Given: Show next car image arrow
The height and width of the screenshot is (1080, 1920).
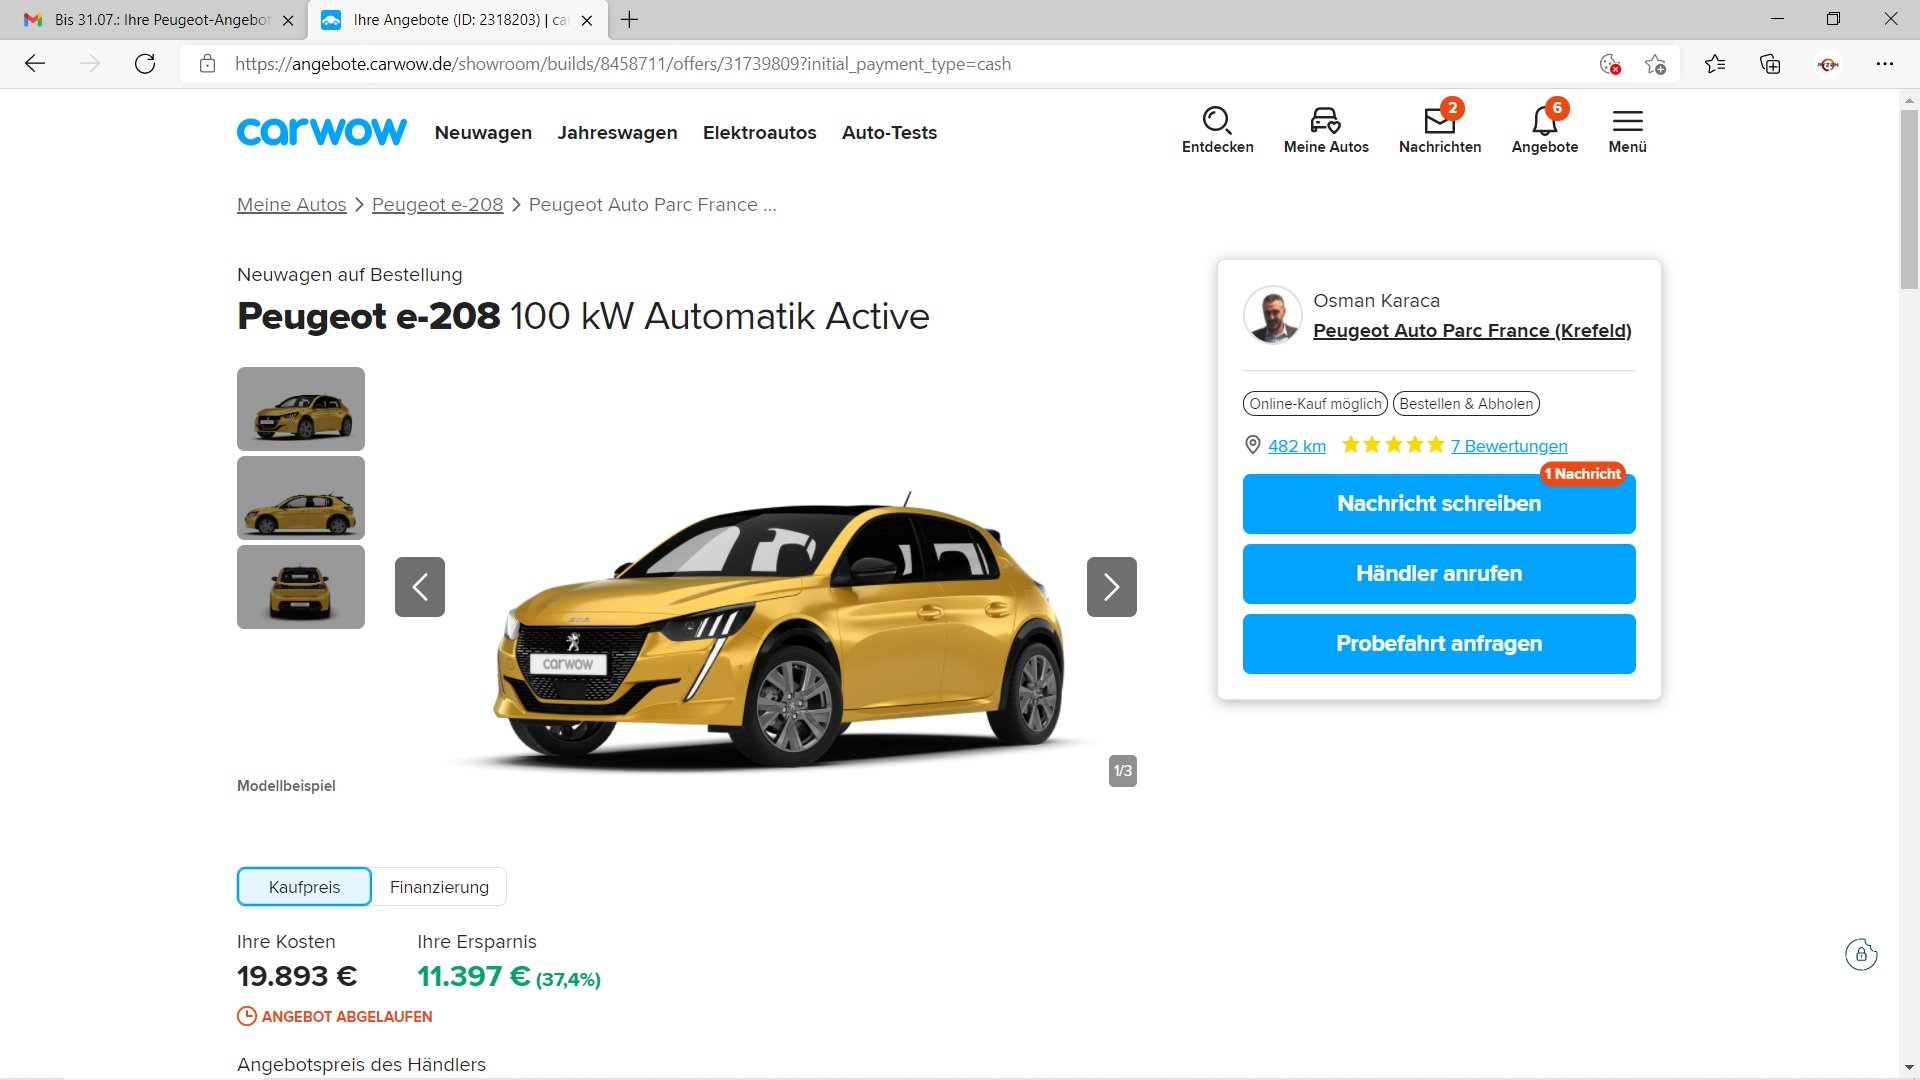Looking at the screenshot, I should pos(1111,587).
